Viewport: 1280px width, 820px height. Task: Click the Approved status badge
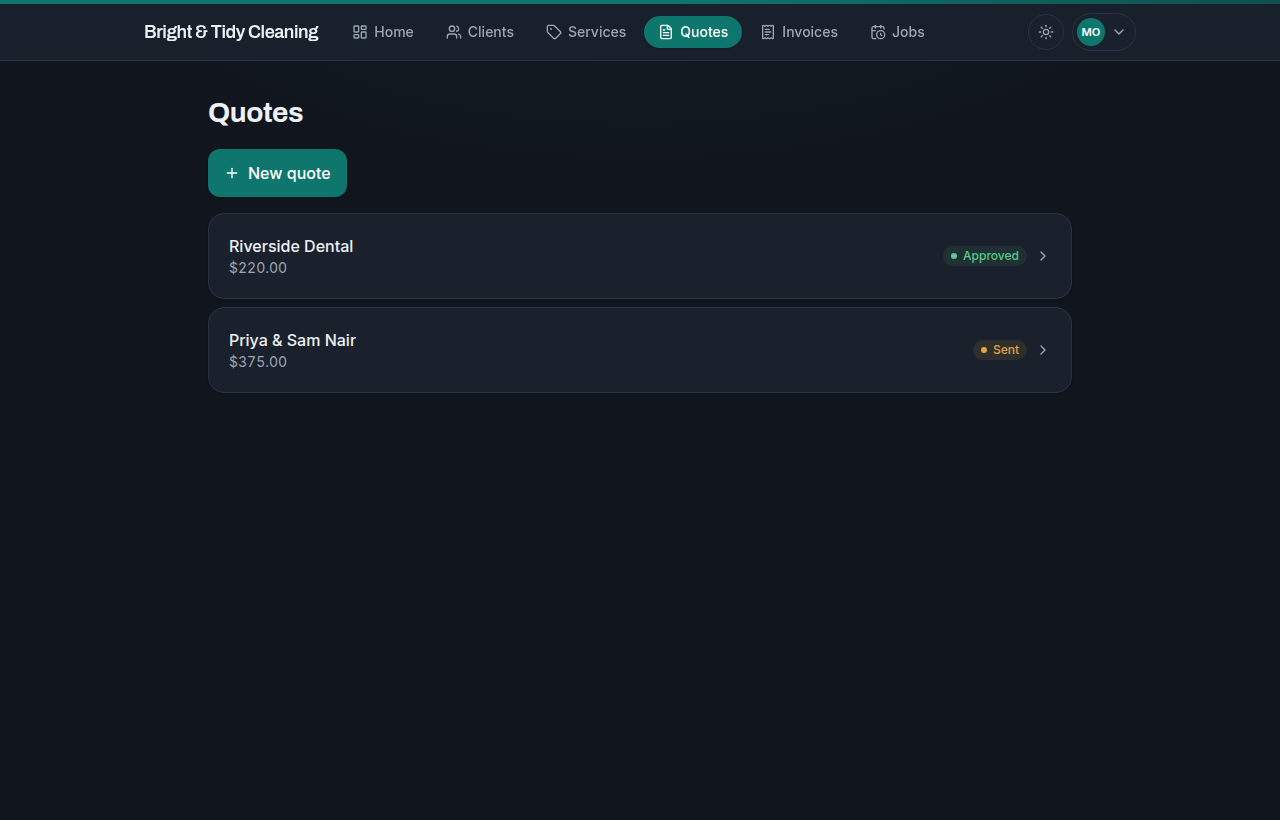tap(984, 256)
